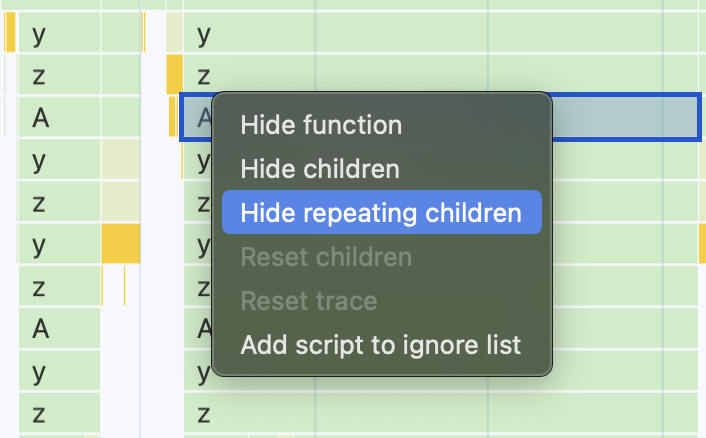This screenshot has width=706, height=438.
Task: Click the bright yellow block left of the top-right z frame
Action: point(174,76)
